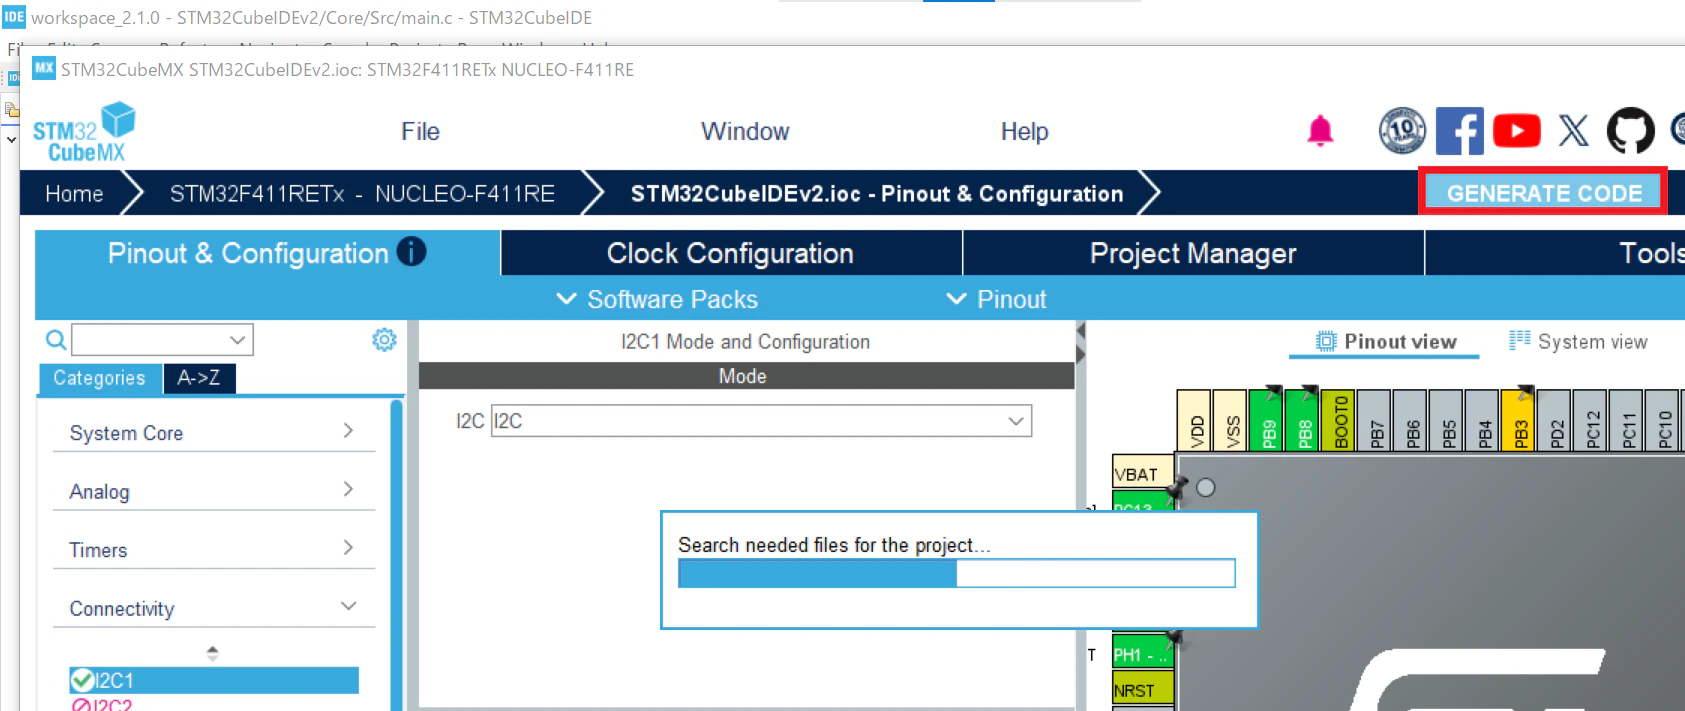
Task: Open the YouTube icon link
Action: 1516,131
